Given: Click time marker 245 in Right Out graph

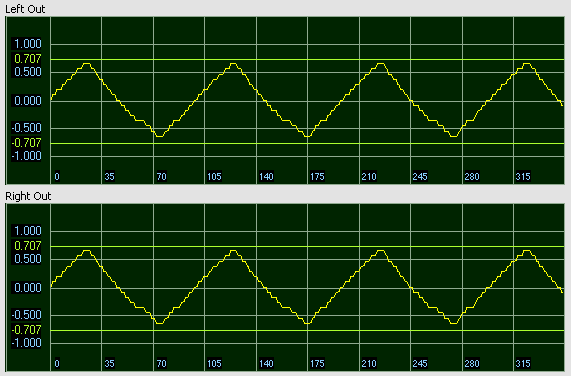Looking at the screenshot, I should click(x=420, y=363).
